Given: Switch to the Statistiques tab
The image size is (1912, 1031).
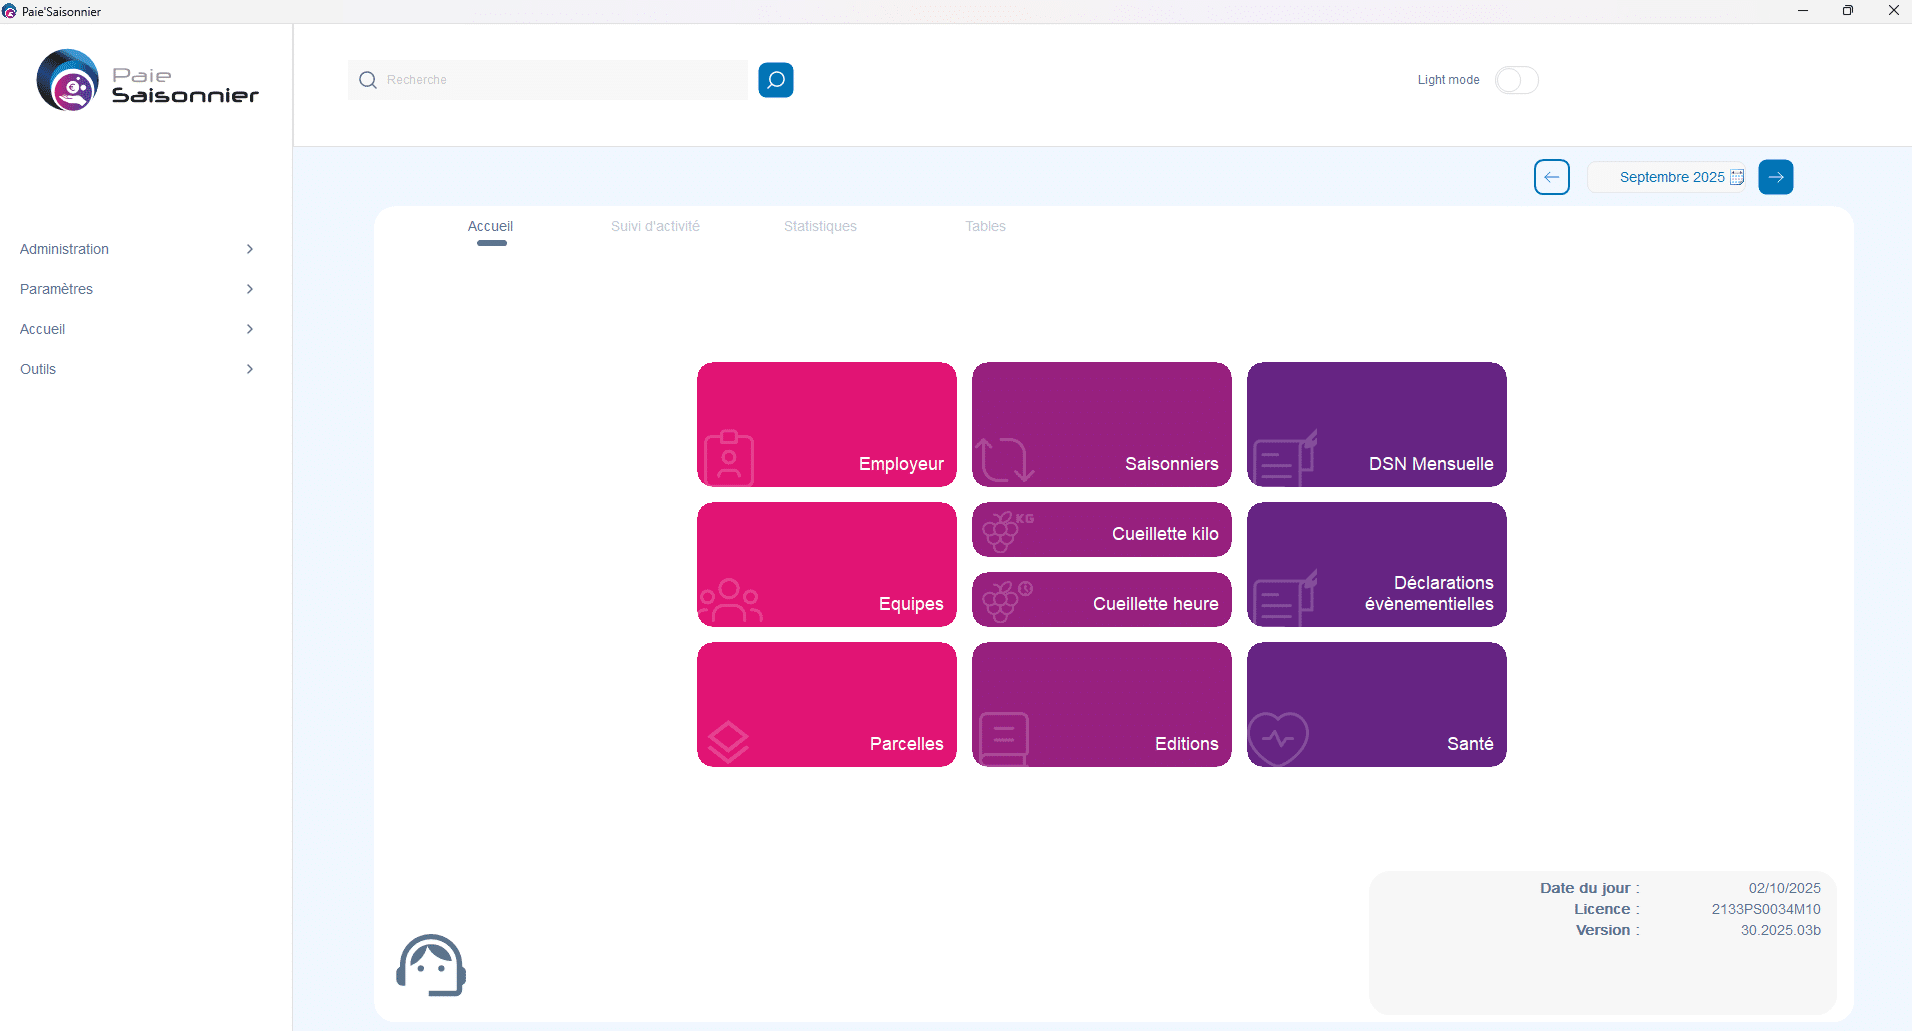Looking at the screenshot, I should [x=820, y=227].
